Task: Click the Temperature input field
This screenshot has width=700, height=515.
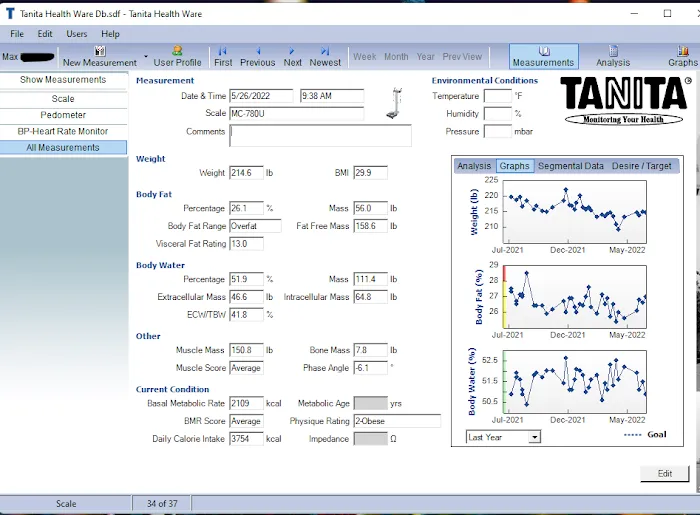Action: pos(497,96)
